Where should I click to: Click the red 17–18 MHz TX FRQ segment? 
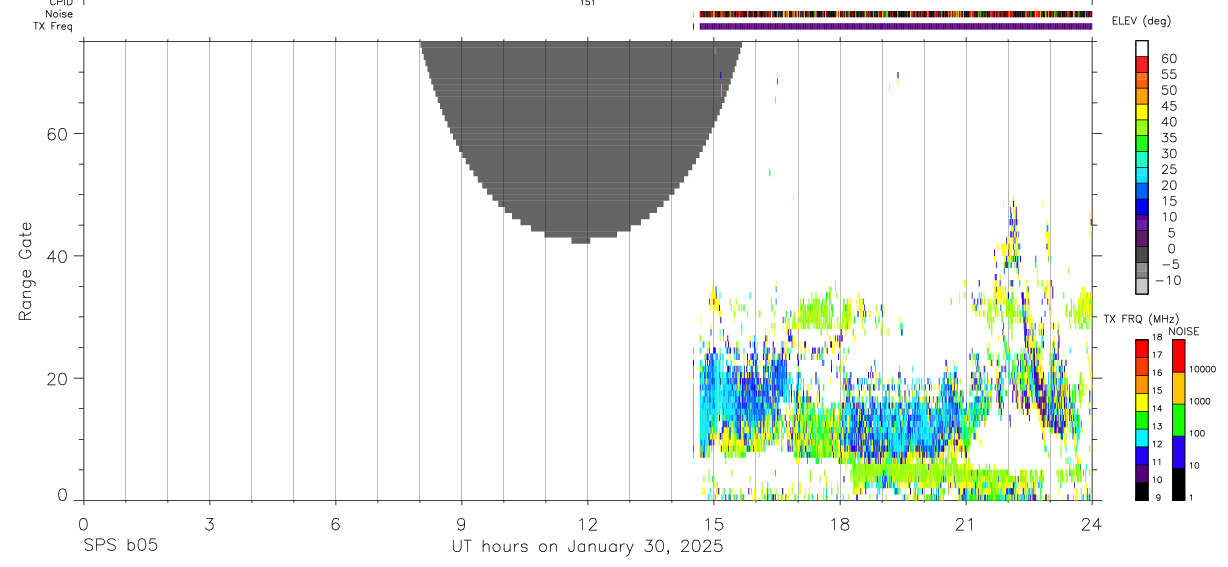(1141, 348)
